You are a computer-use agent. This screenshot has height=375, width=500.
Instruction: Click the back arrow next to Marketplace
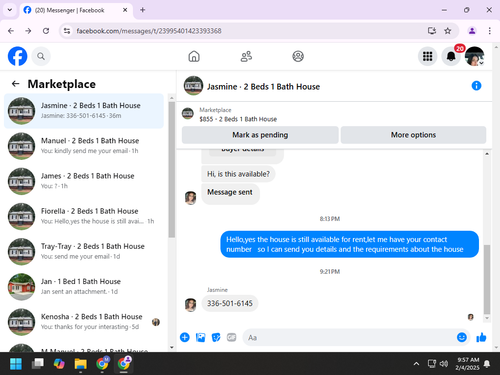[x=16, y=84]
